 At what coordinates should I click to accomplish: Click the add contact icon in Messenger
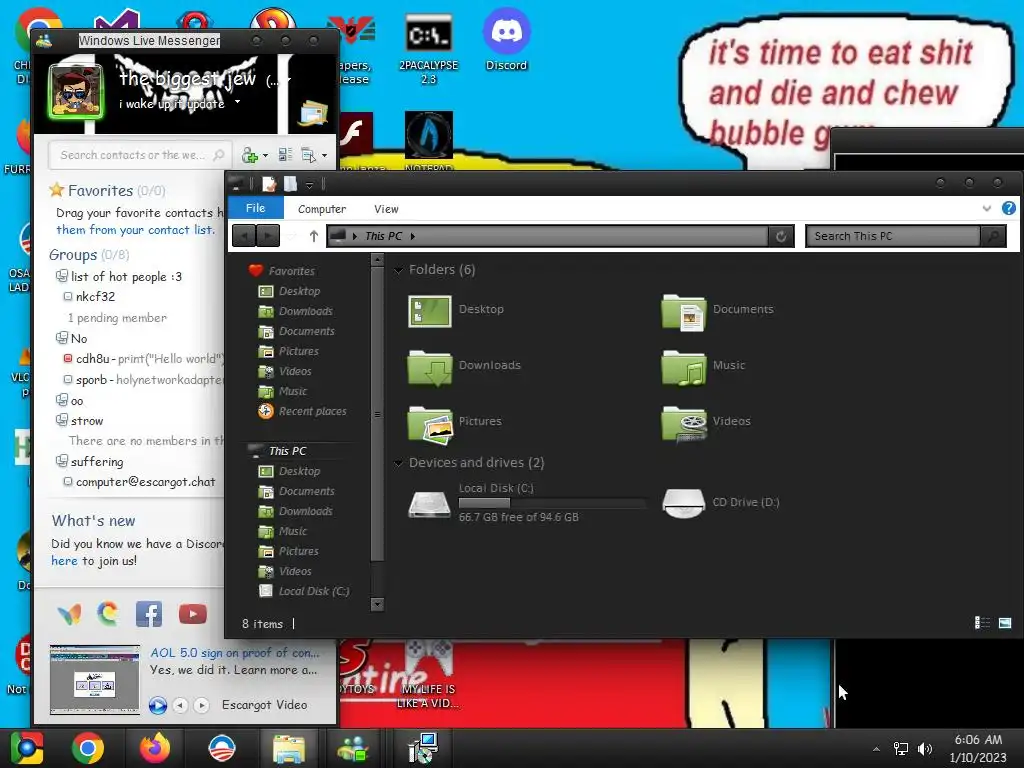pyautogui.click(x=250, y=155)
